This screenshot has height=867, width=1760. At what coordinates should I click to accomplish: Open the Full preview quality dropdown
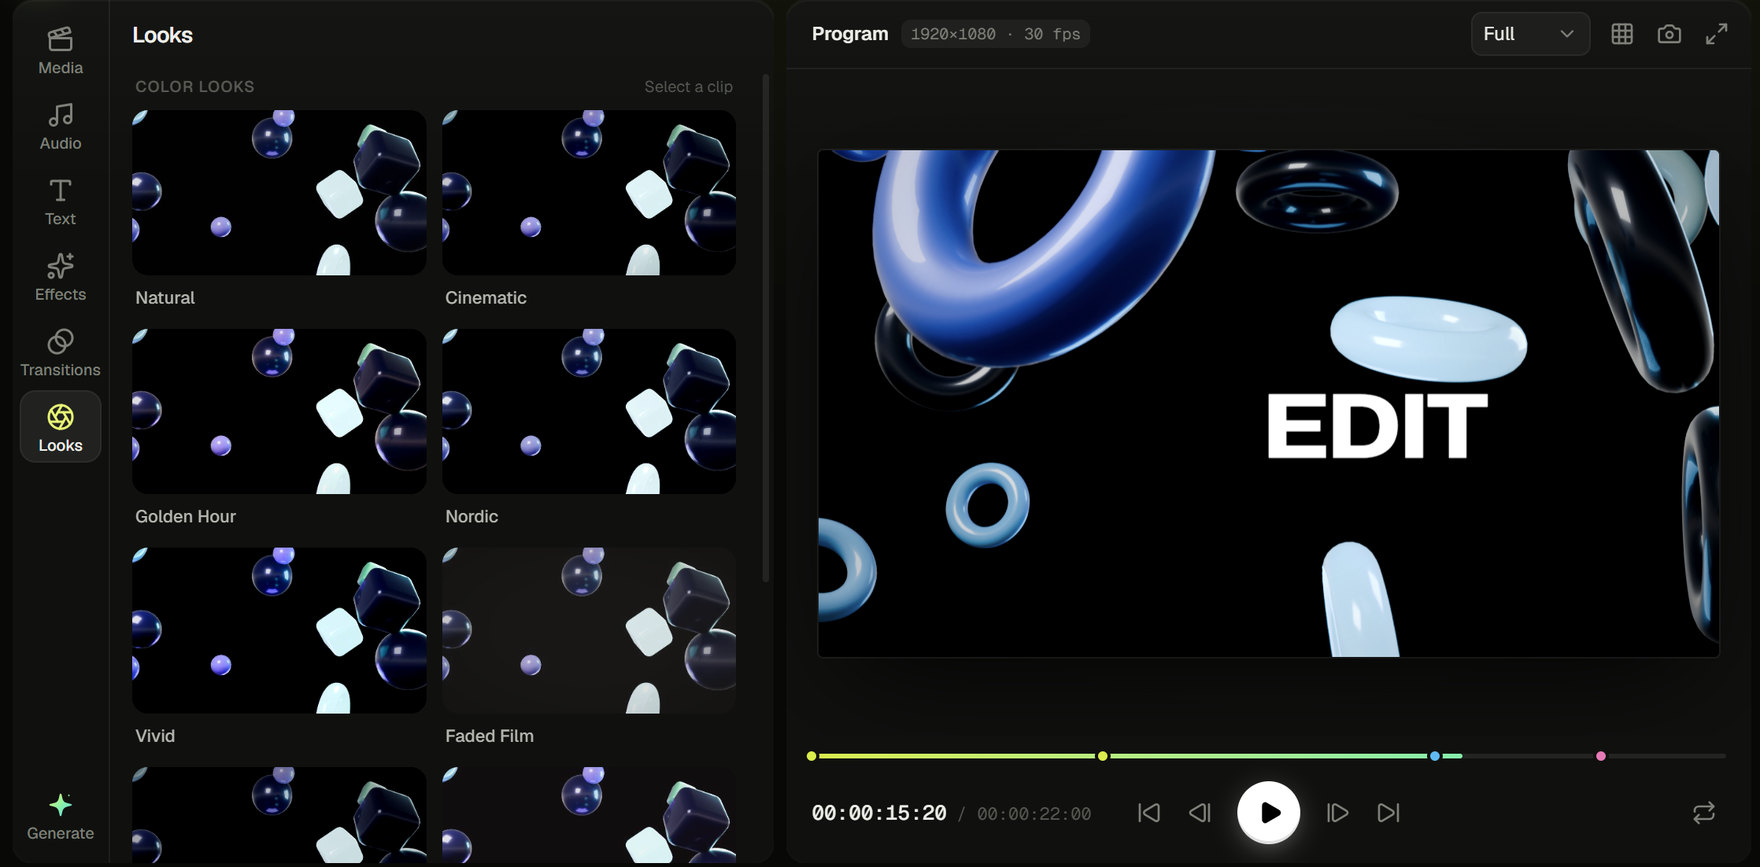click(x=1530, y=34)
